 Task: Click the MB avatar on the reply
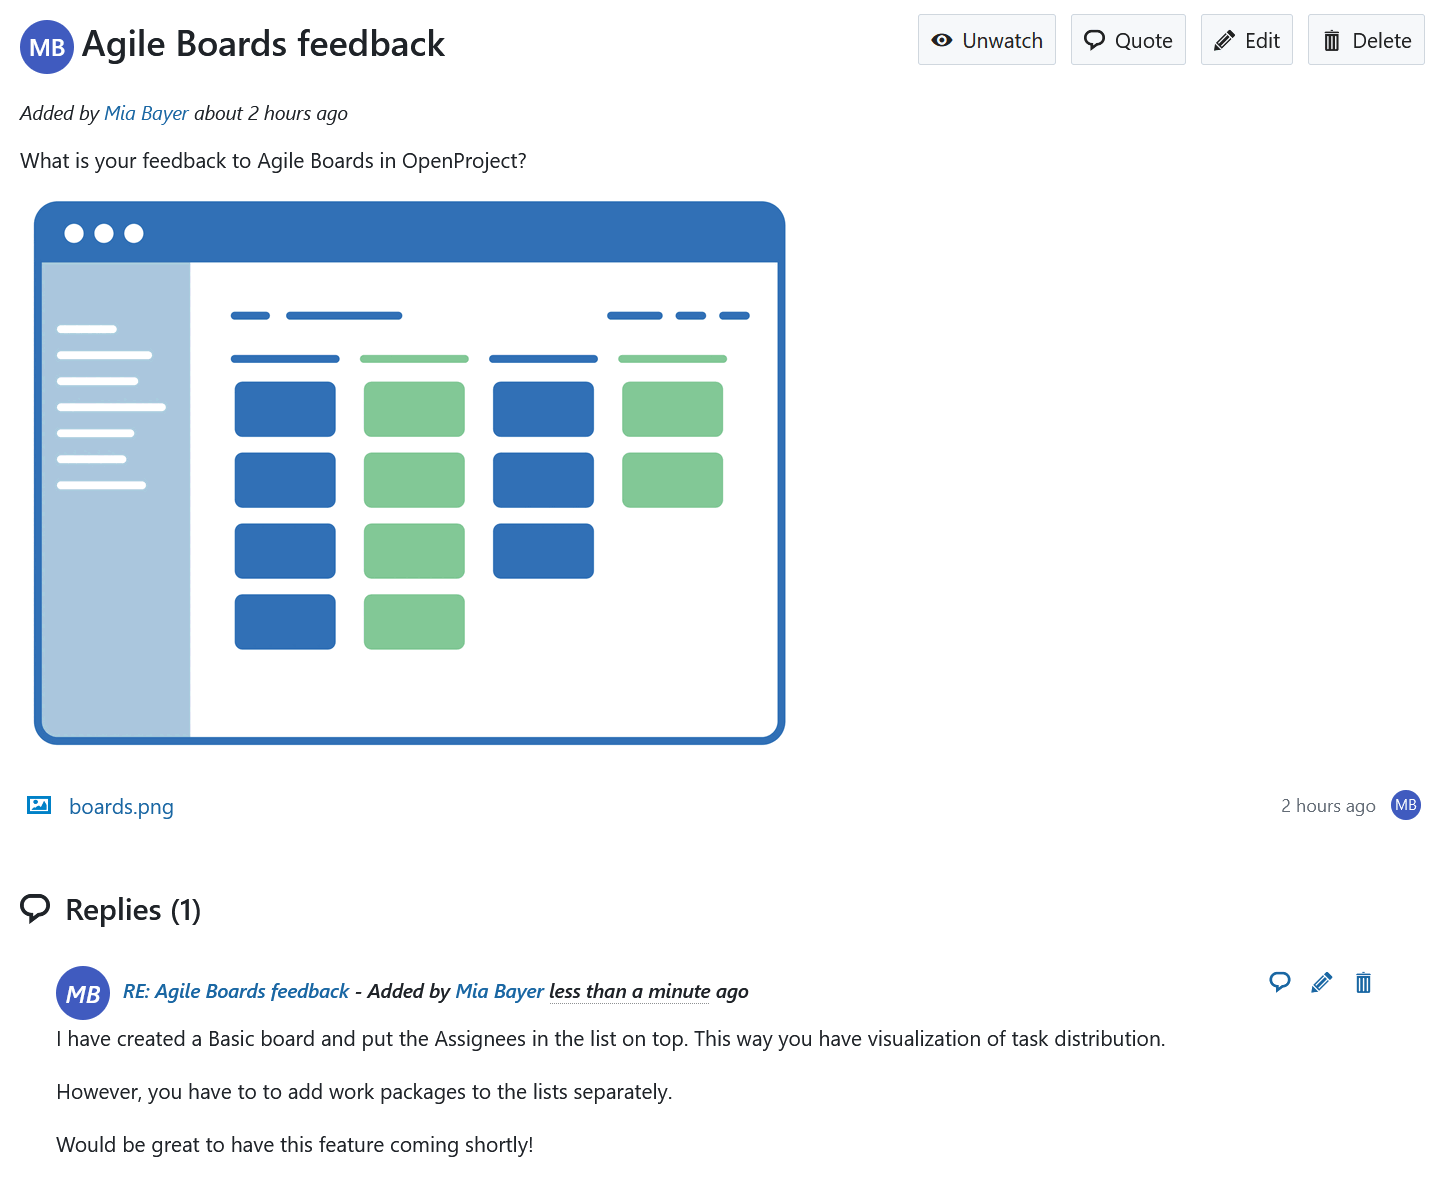pos(83,993)
